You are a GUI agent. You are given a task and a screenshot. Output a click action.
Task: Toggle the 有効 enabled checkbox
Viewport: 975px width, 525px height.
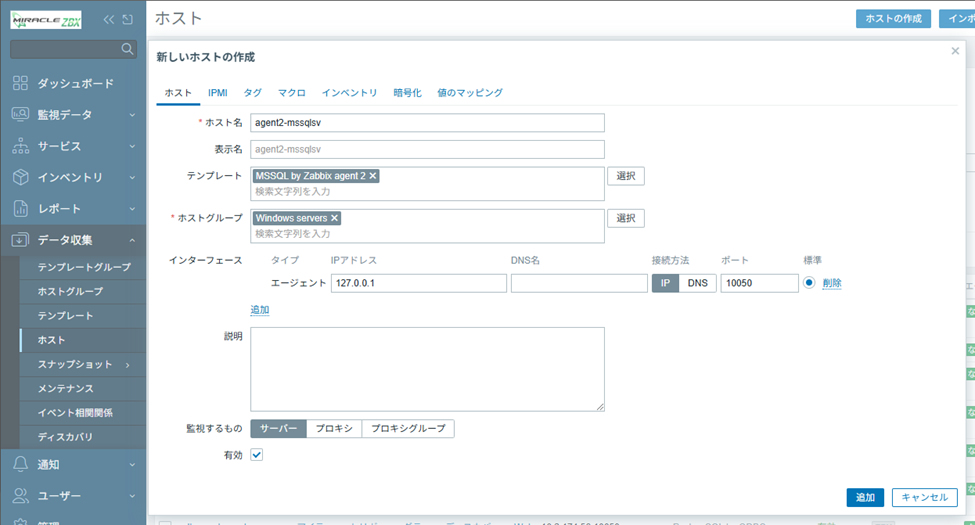click(x=257, y=455)
